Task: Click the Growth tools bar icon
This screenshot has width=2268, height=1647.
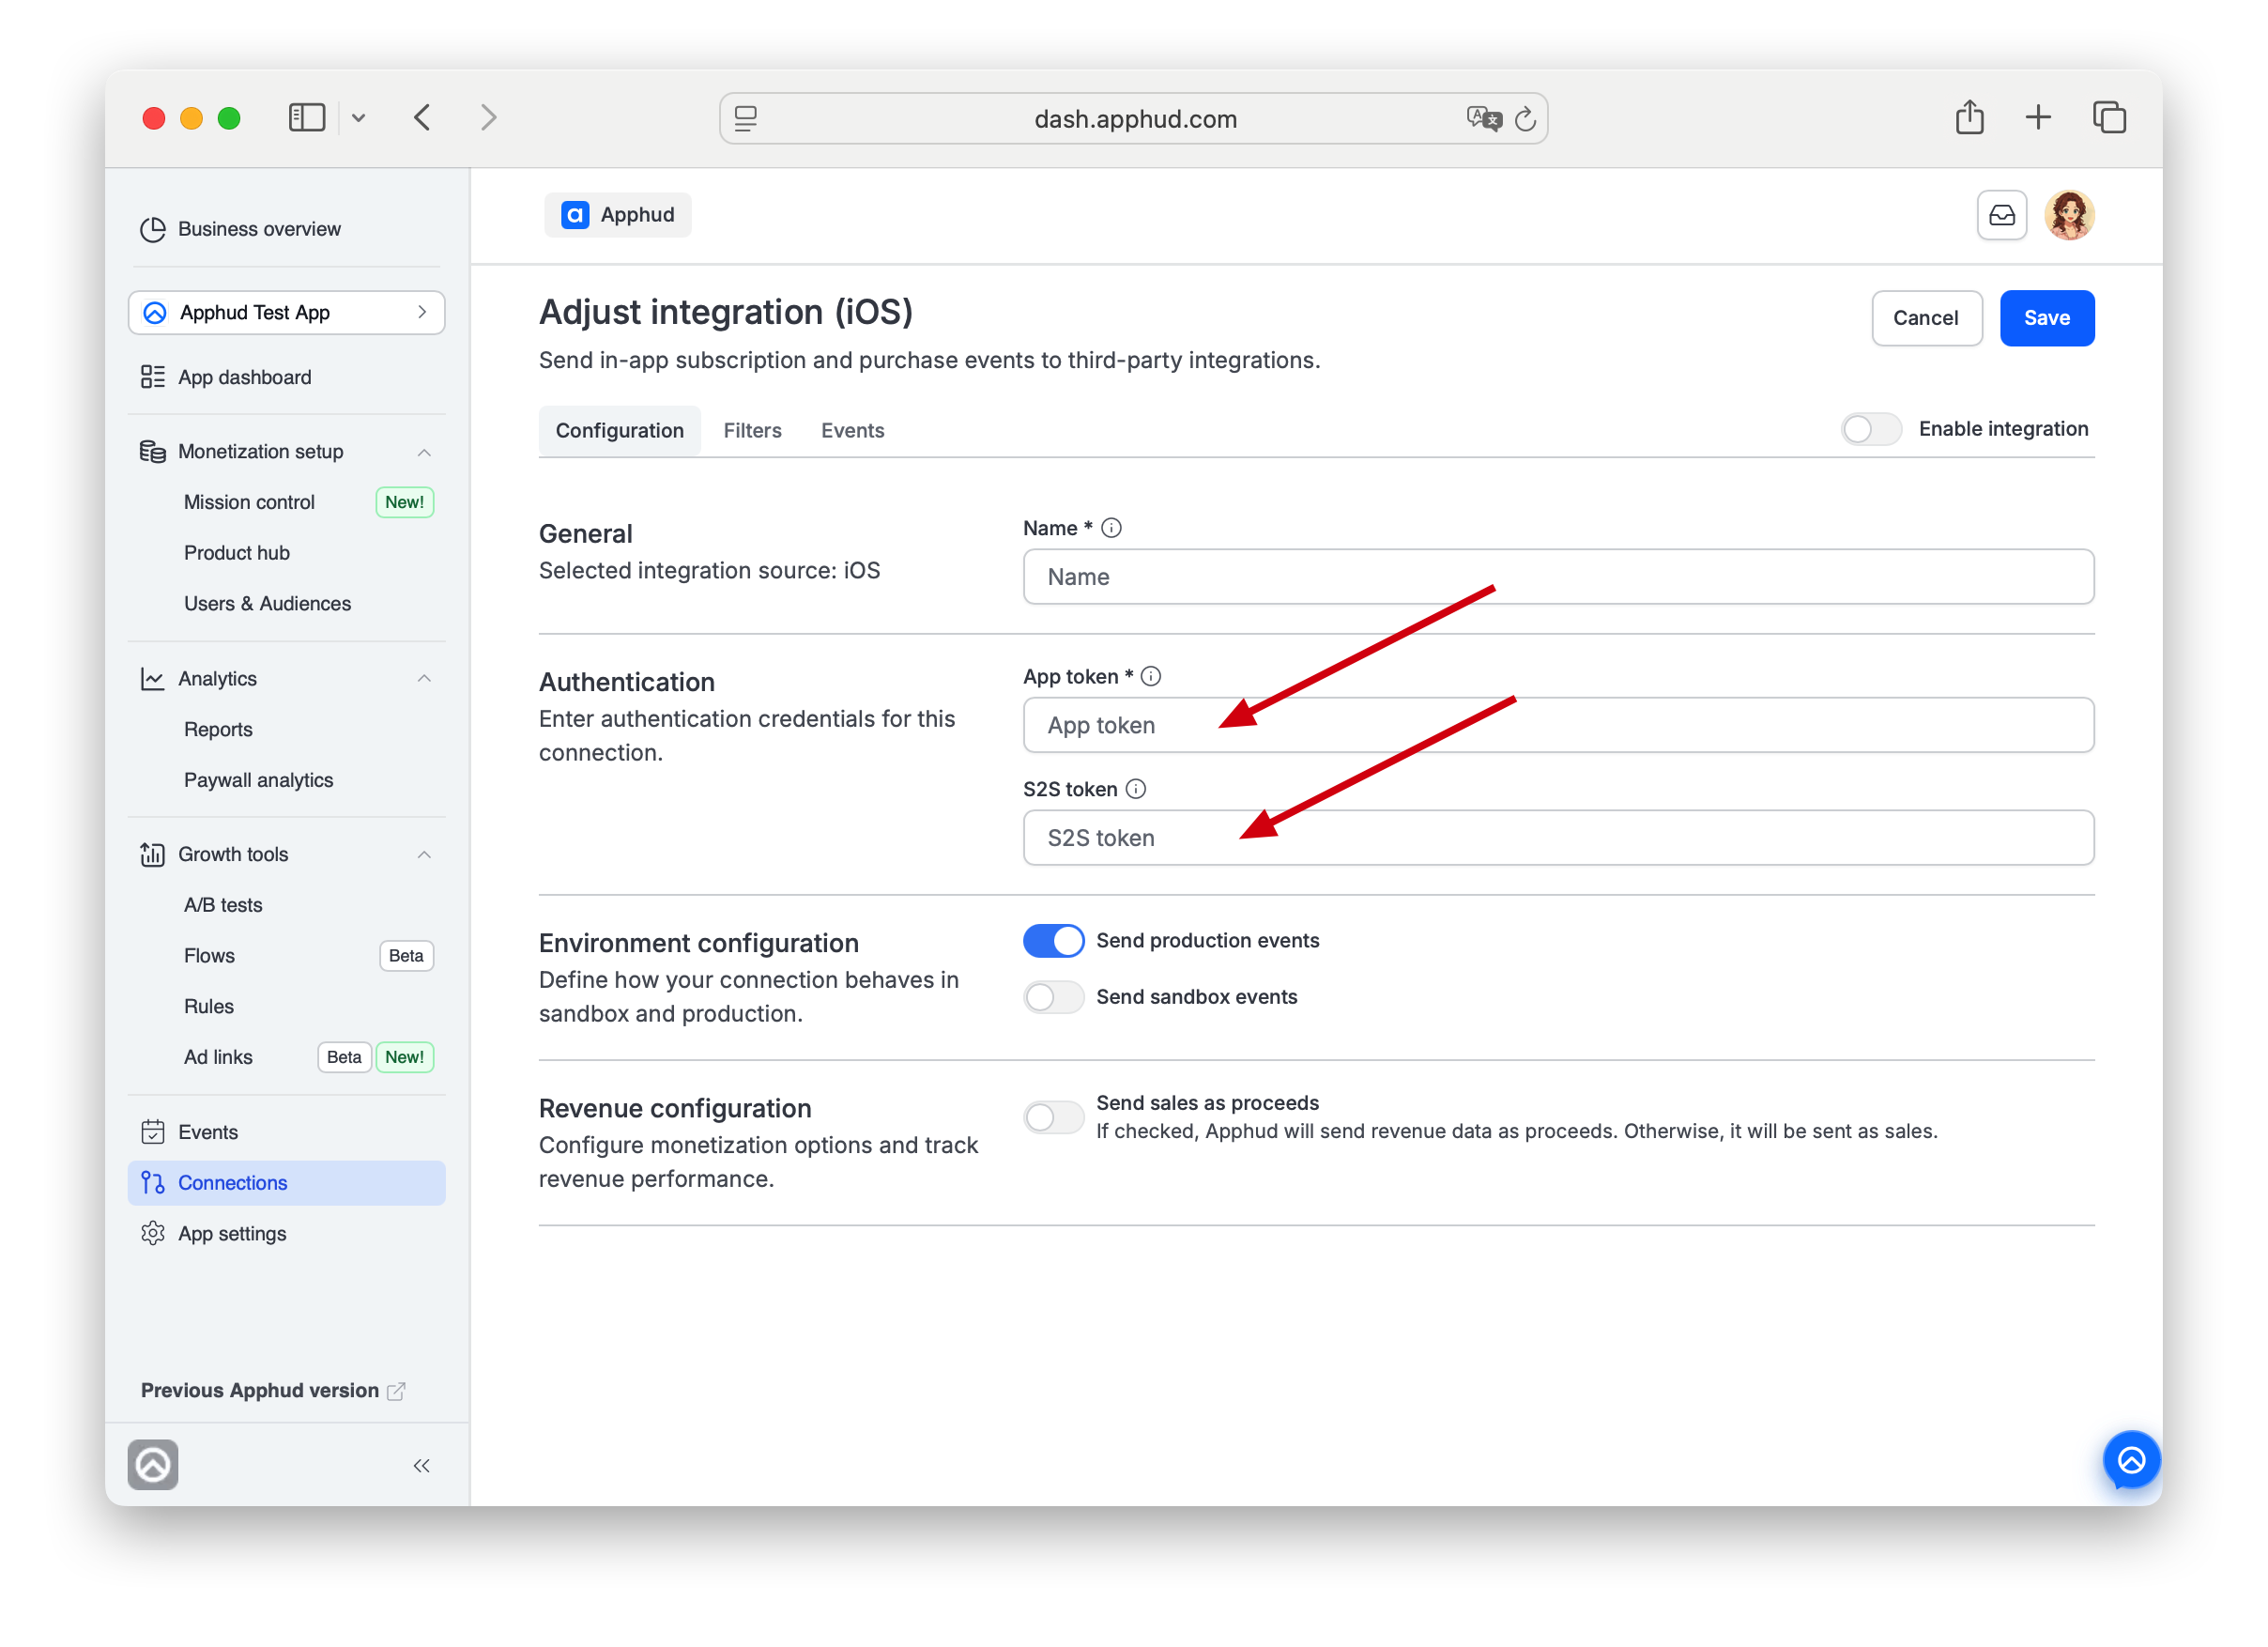Action: click(x=153, y=855)
